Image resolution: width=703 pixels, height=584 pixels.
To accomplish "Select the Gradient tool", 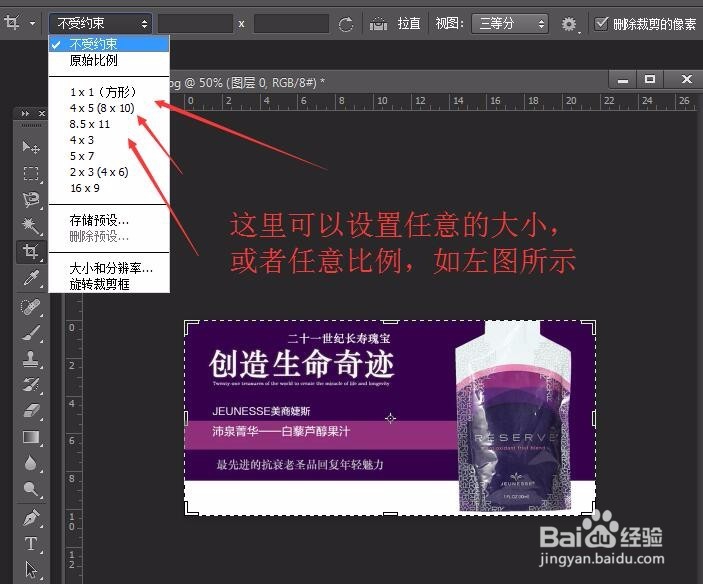I will tap(31, 437).
